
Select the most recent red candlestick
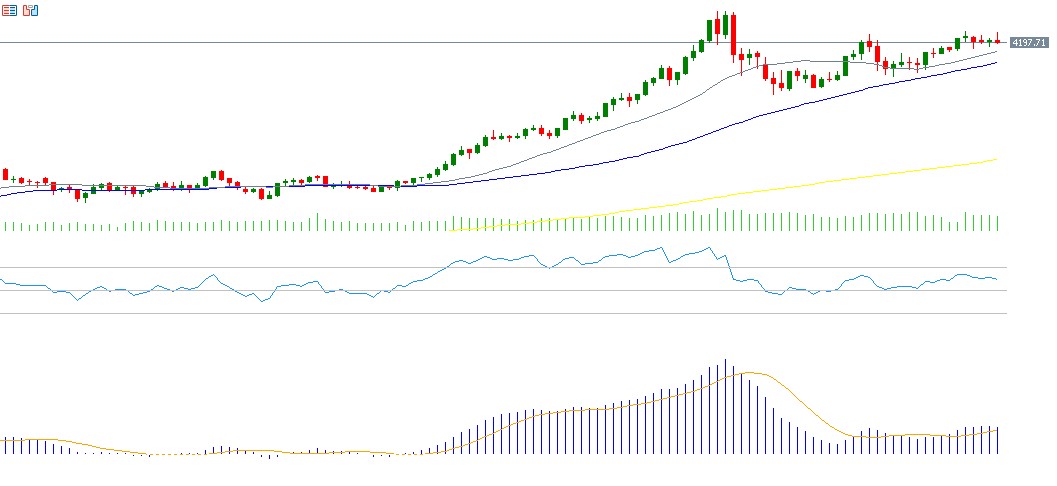[x=997, y=40]
